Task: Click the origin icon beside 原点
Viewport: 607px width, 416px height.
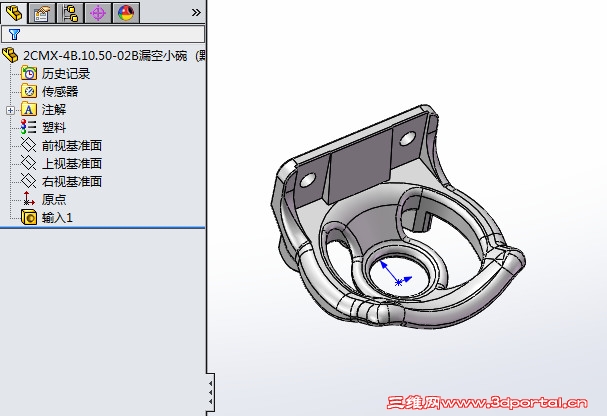Action: 29,199
